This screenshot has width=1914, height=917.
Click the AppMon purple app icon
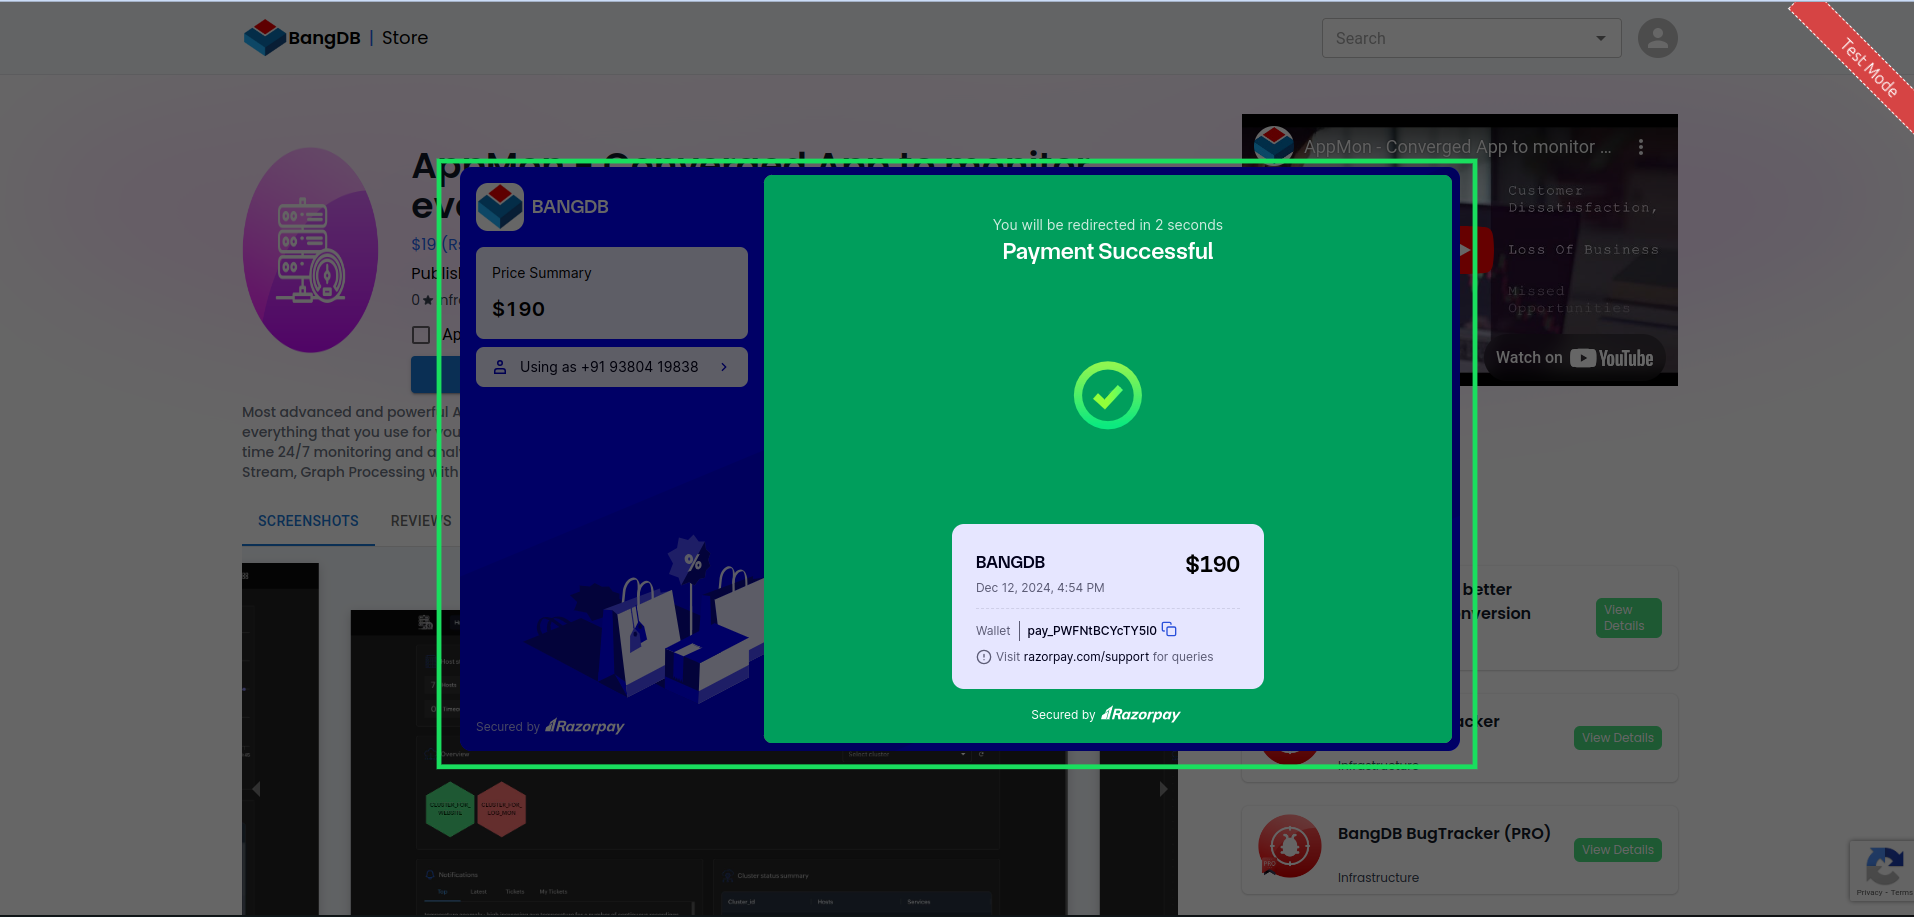tap(310, 250)
